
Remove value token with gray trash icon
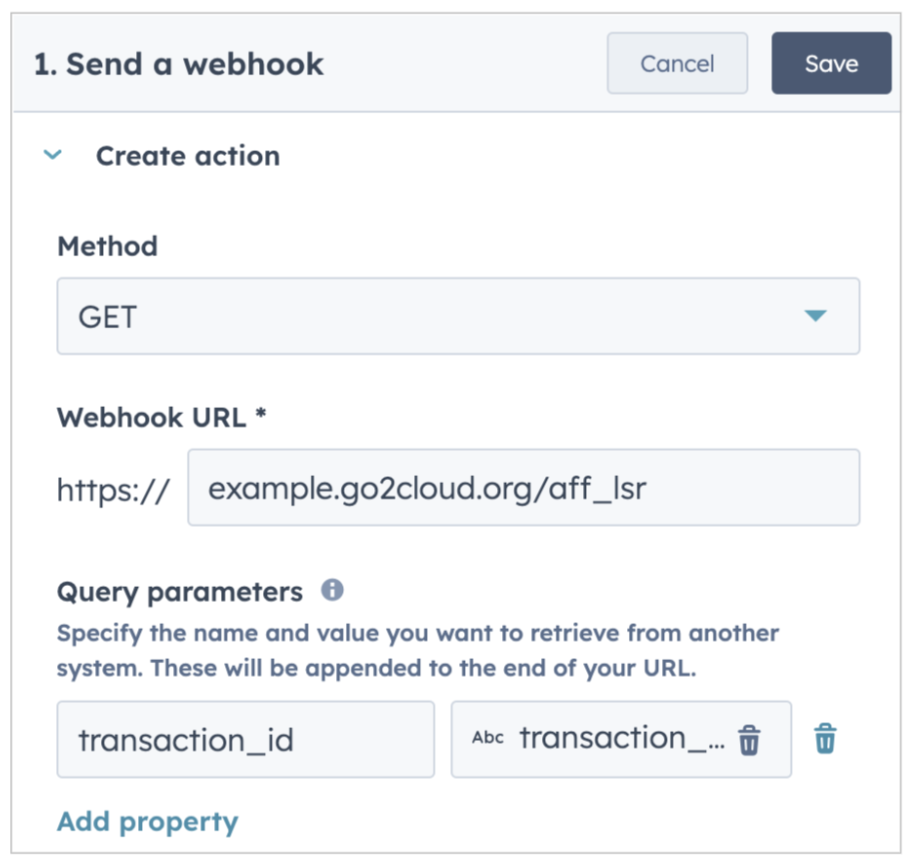point(749,740)
